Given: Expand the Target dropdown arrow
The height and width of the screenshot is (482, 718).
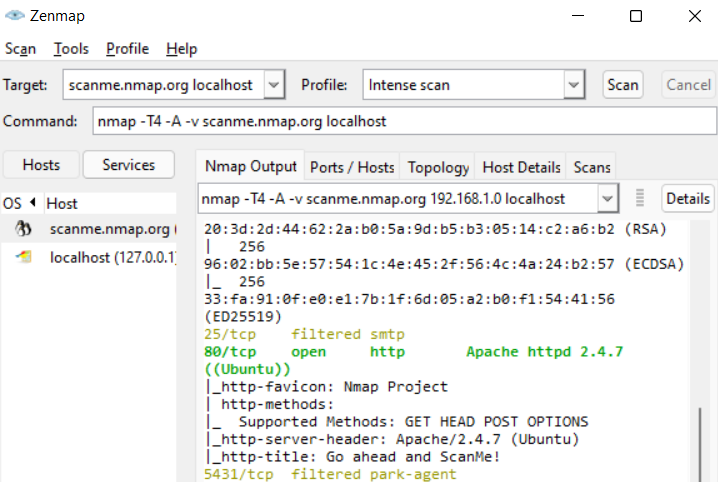Looking at the screenshot, I should (x=274, y=84).
